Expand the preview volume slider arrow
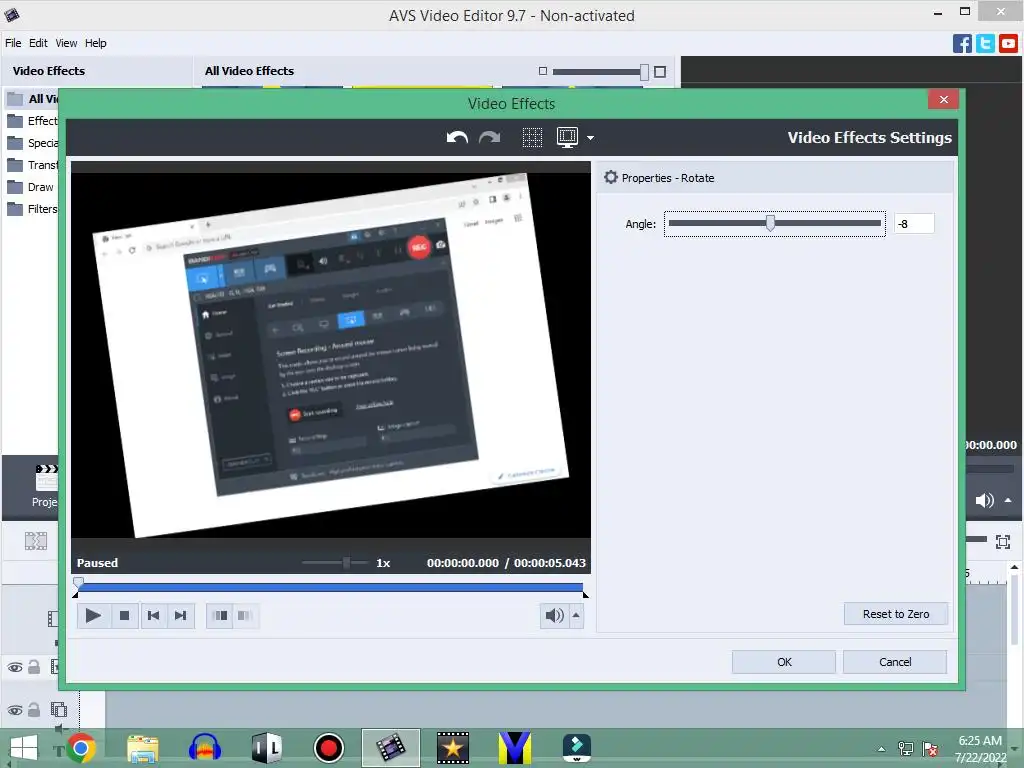 (576, 615)
